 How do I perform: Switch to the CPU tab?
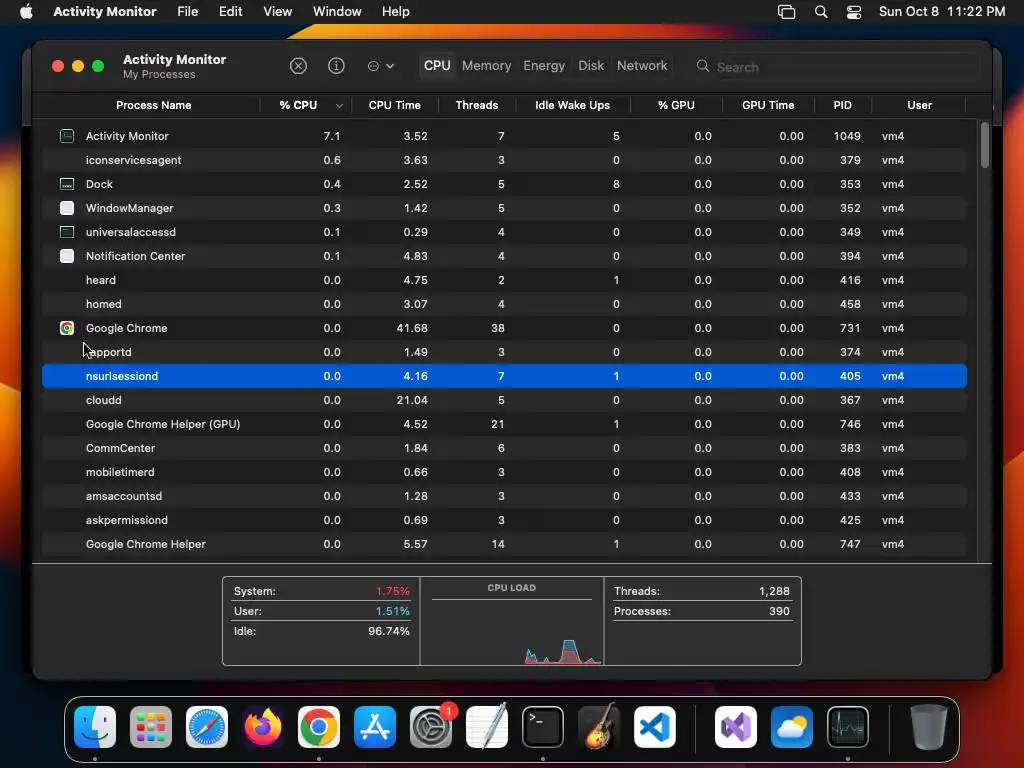[437, 66]
